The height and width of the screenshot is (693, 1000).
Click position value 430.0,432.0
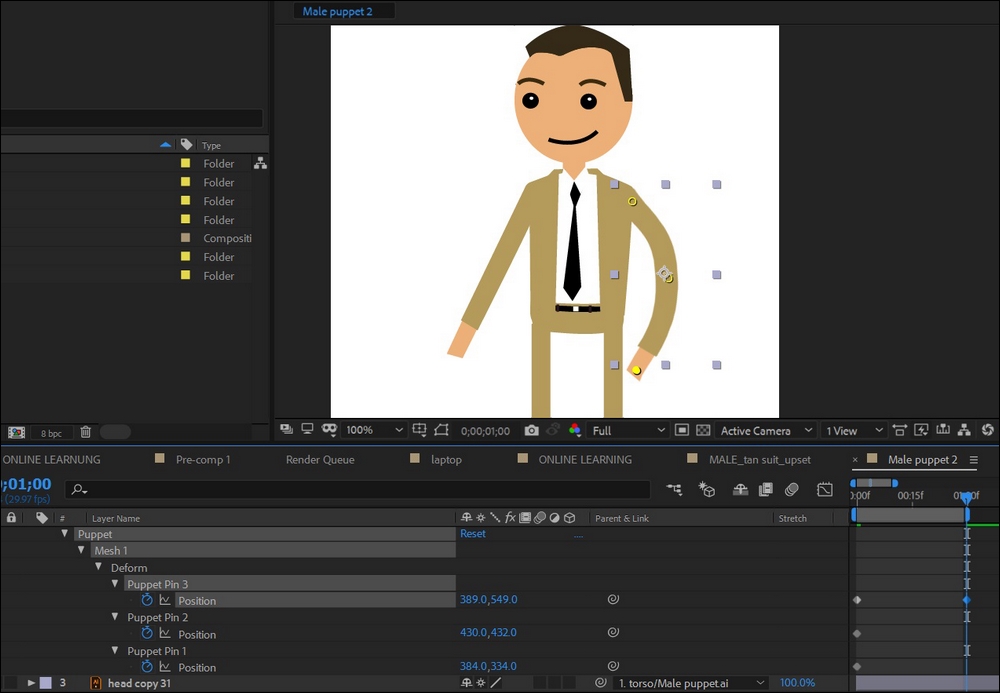[x=489, y=632]
